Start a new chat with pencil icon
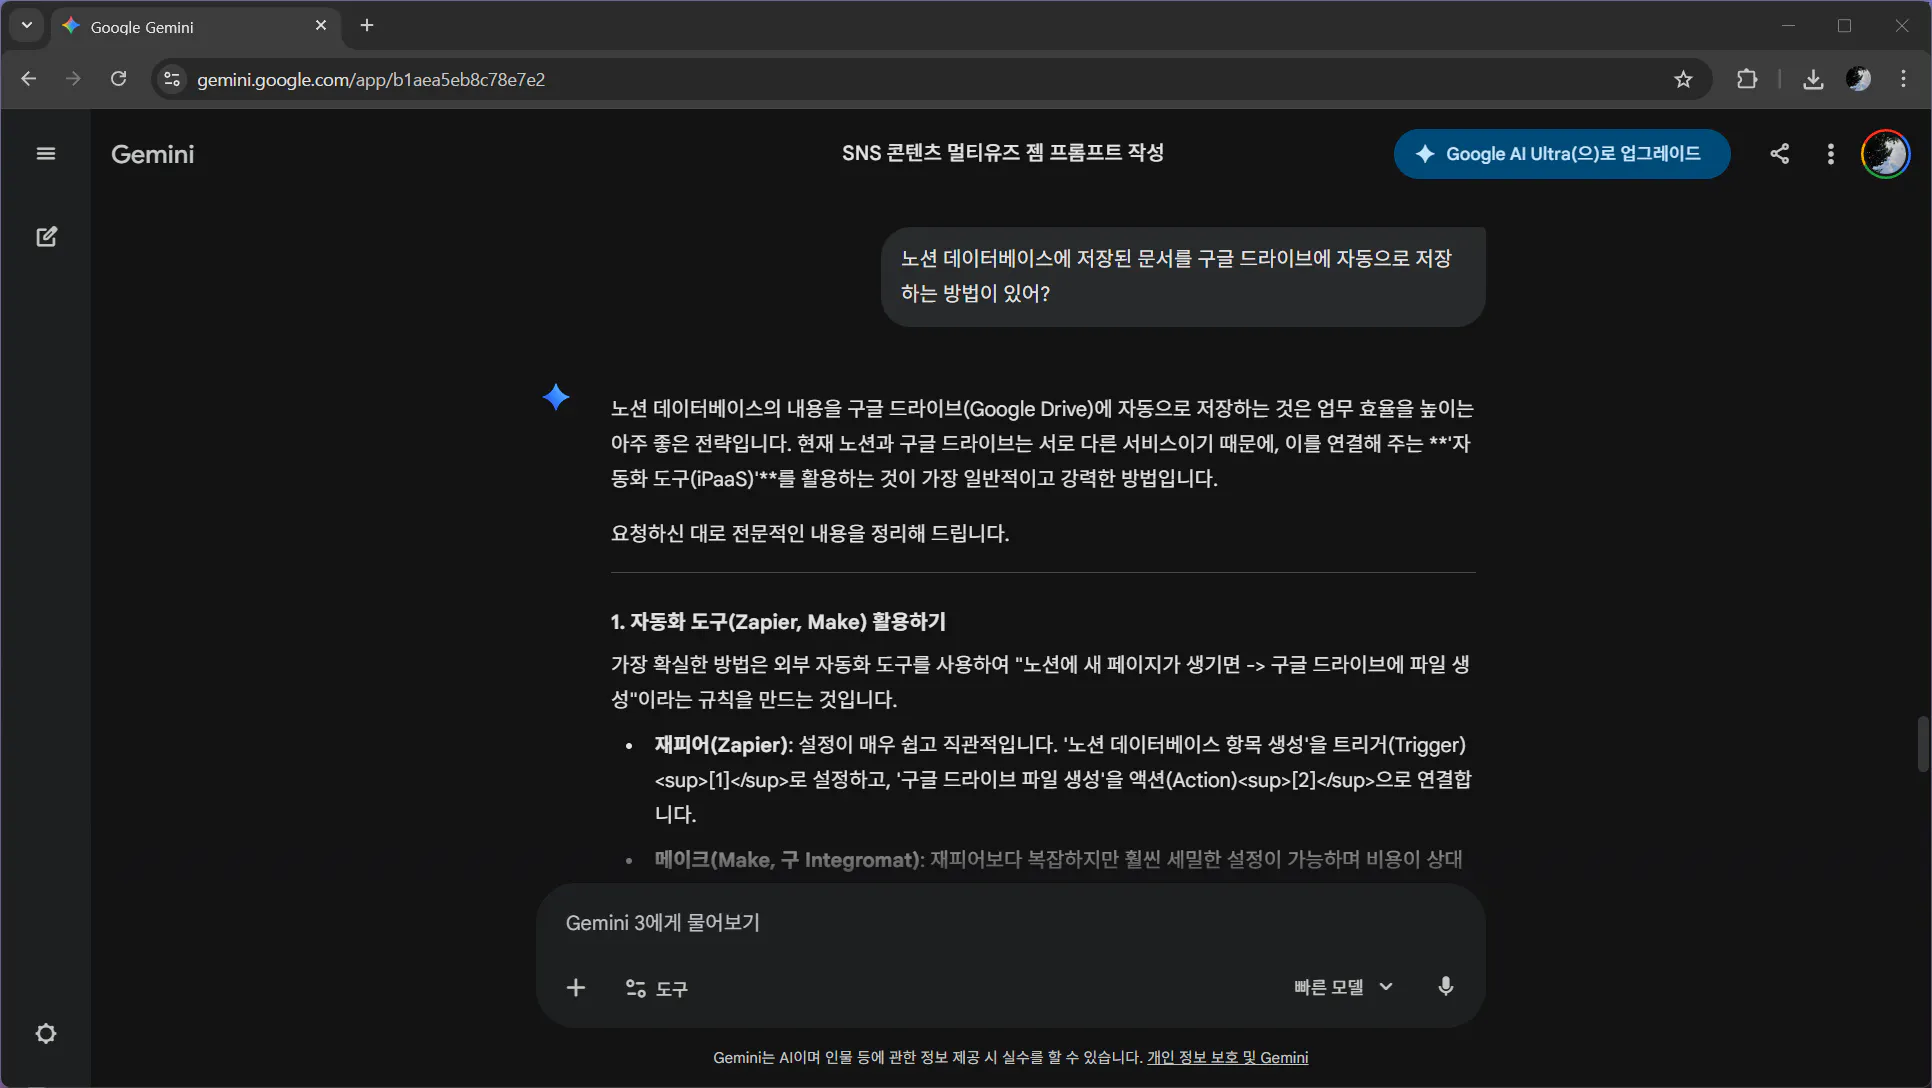Viewport: 1932px width, 1088px height. [x=46, y=237]
